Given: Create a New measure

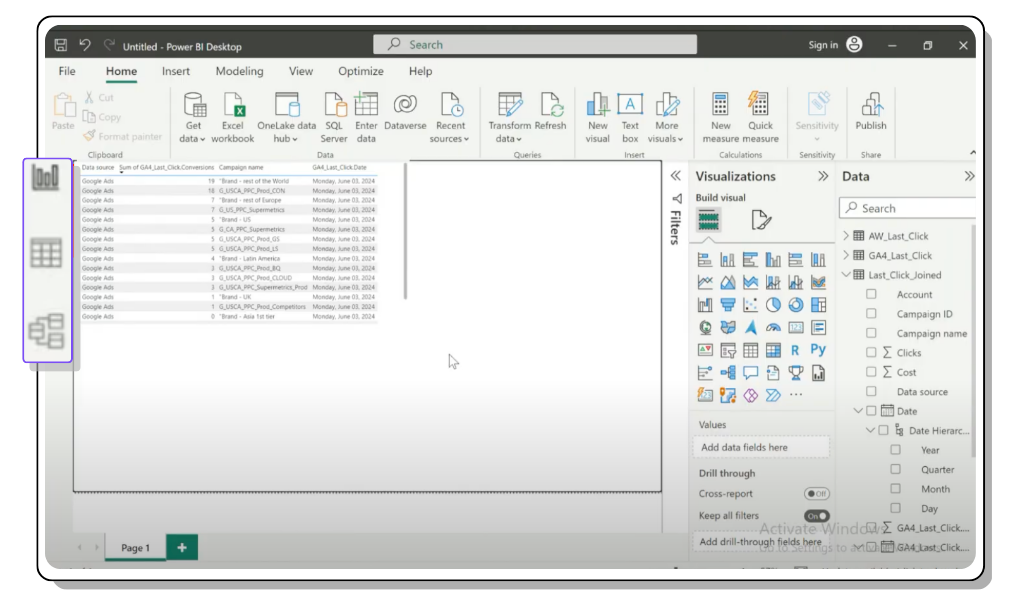Looking at the screenshot, I should pyautogui.click(x=720, y=105).
